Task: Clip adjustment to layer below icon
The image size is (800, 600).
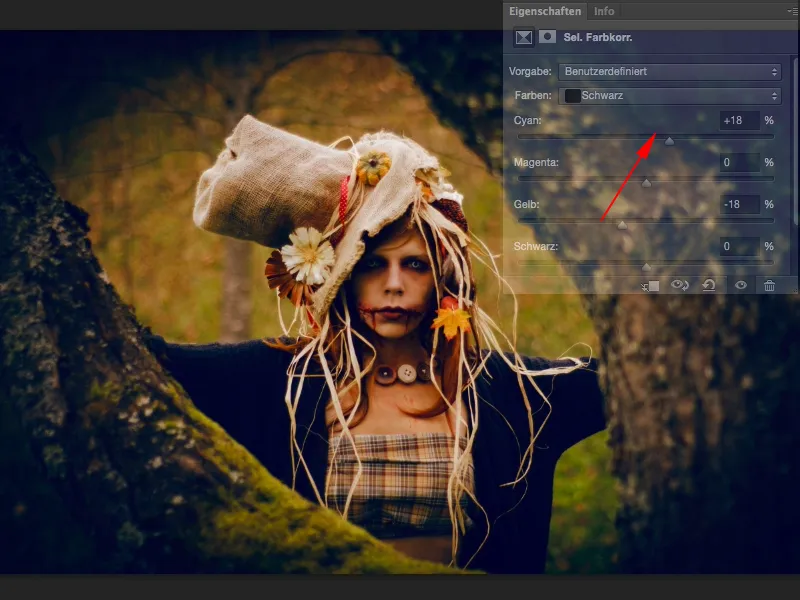Action: click(650, 286)
